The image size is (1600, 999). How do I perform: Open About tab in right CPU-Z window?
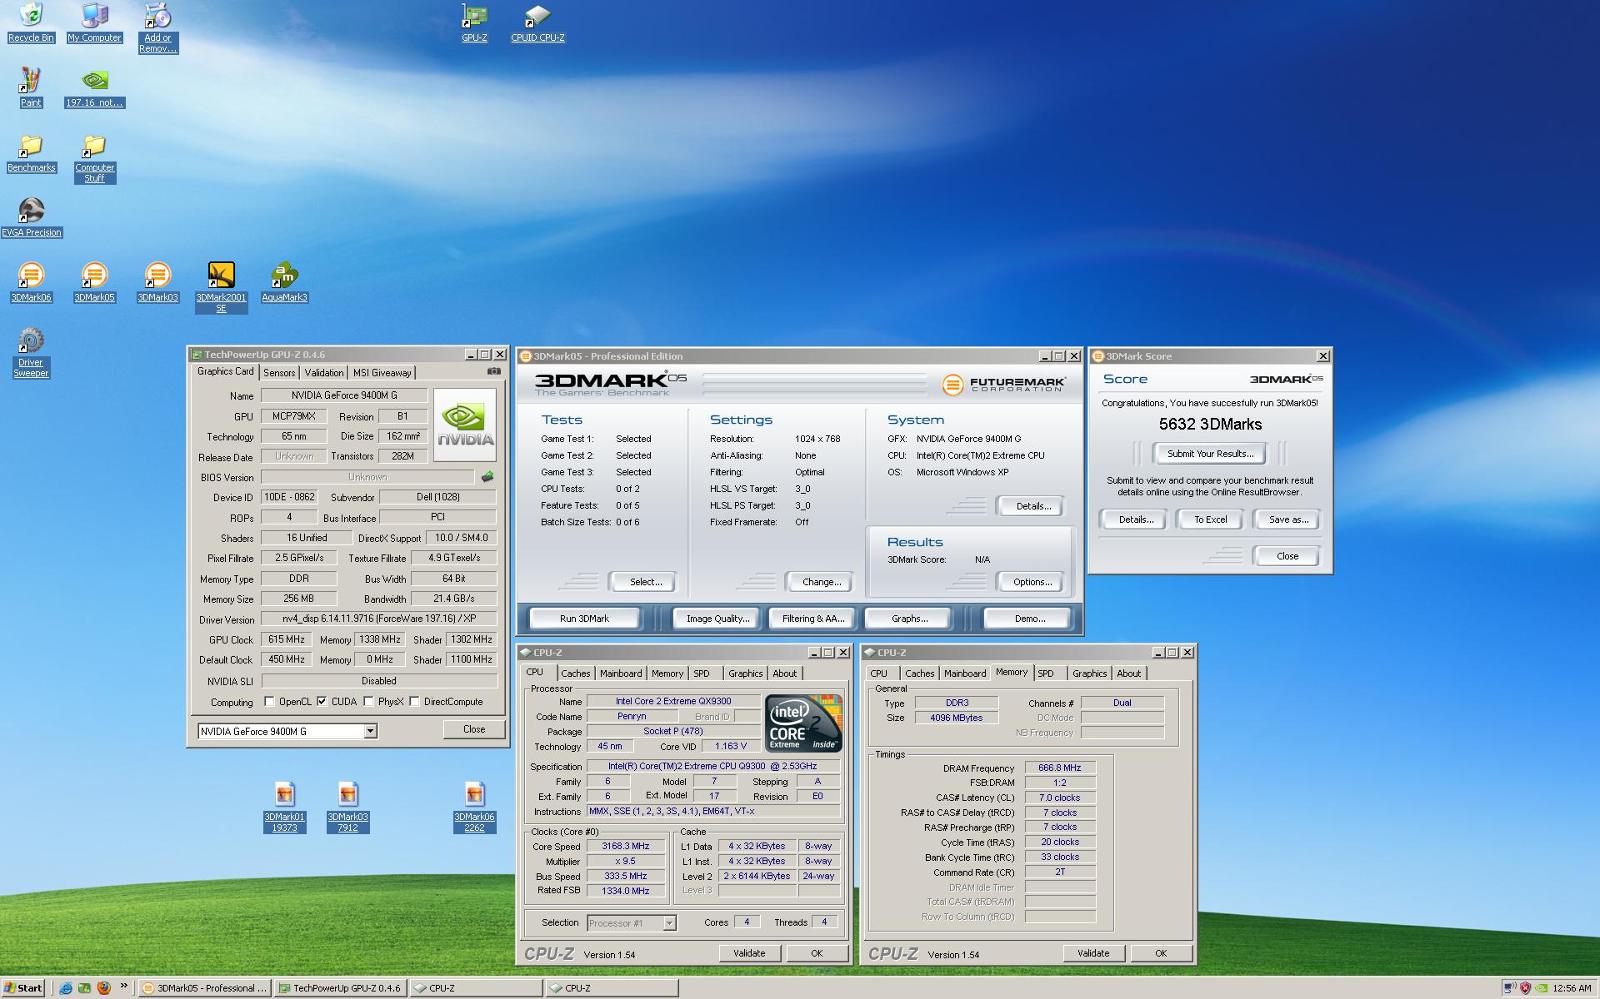pyautogui.click(x=1128, y=673)
